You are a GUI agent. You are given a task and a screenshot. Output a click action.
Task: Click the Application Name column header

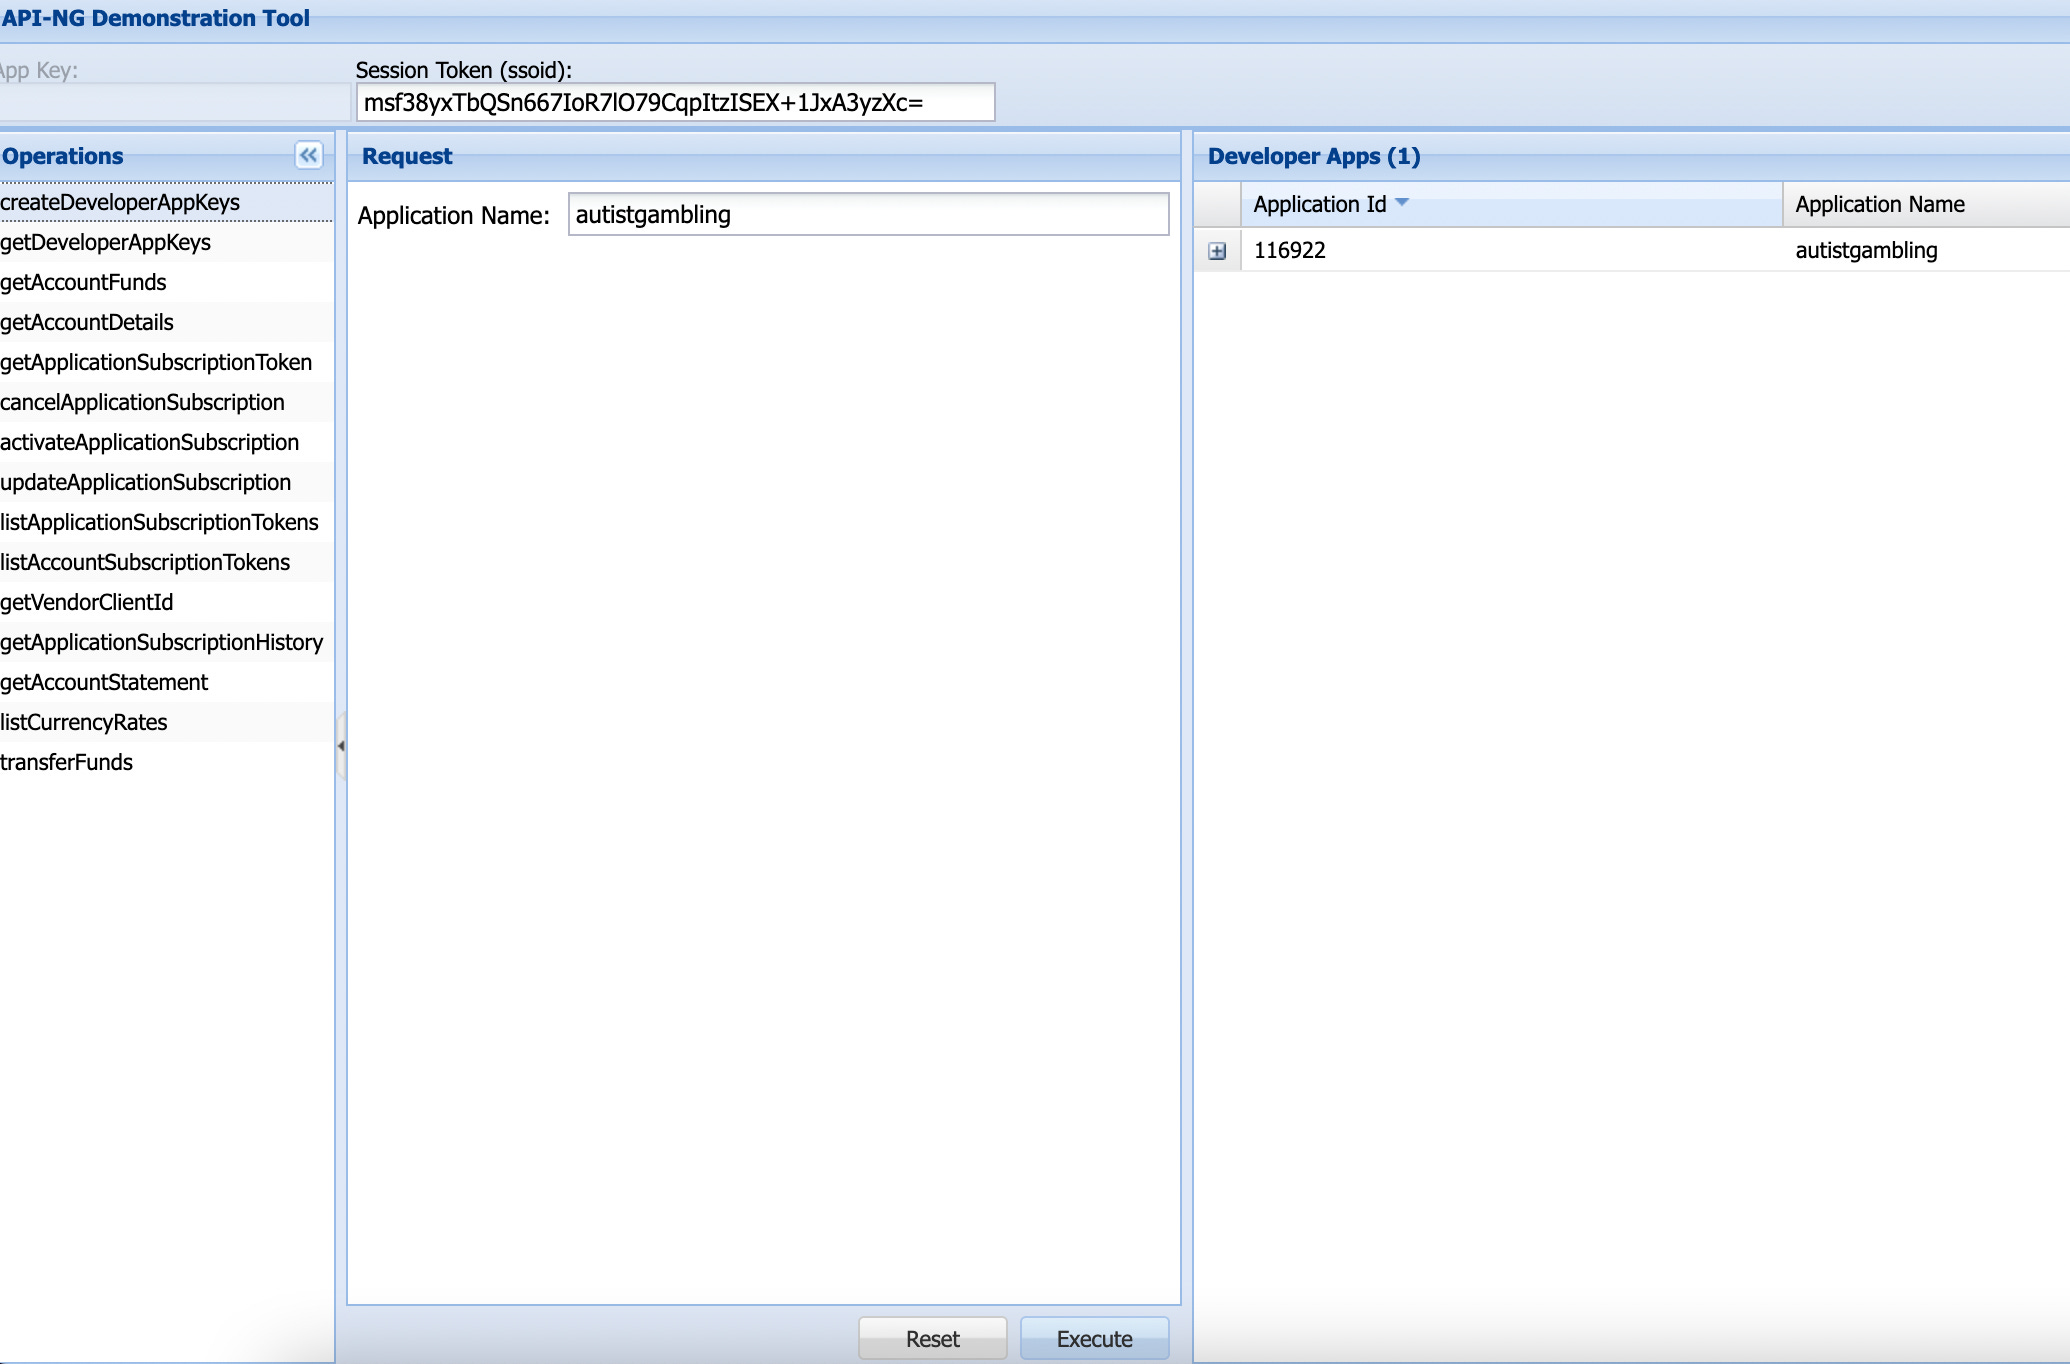point(1880,204)
